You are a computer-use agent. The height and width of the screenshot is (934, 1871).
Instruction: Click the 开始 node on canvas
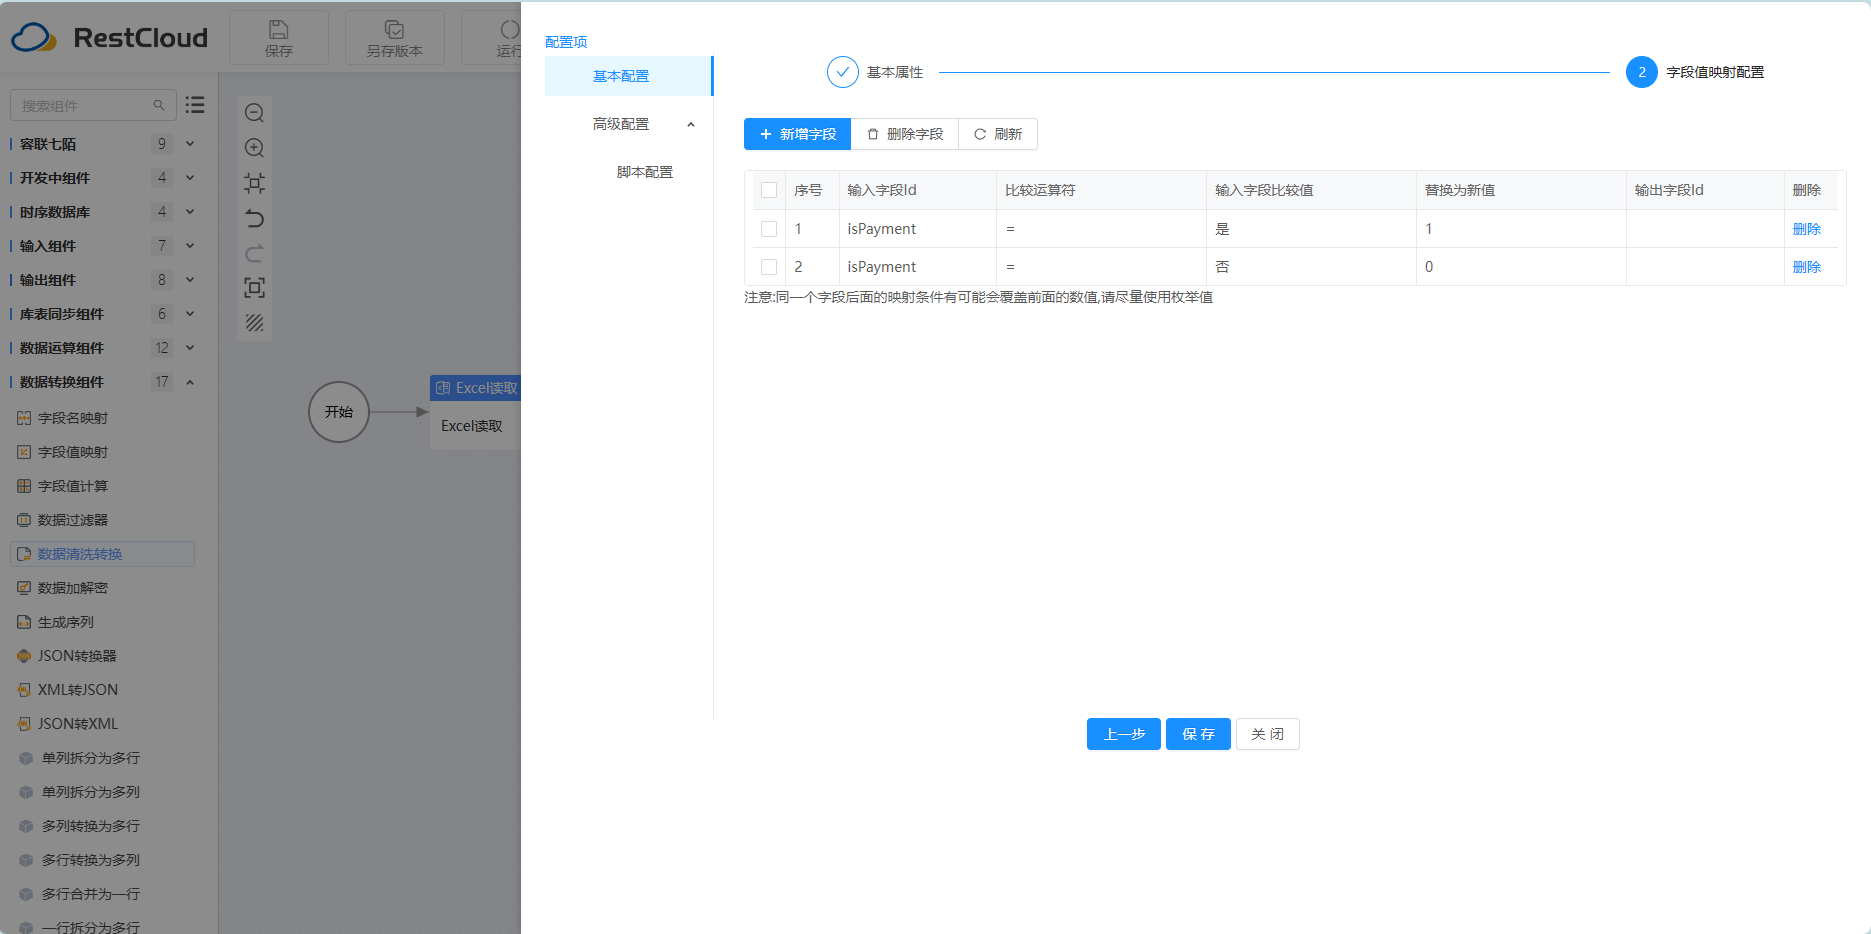click(x=339, y=412)
